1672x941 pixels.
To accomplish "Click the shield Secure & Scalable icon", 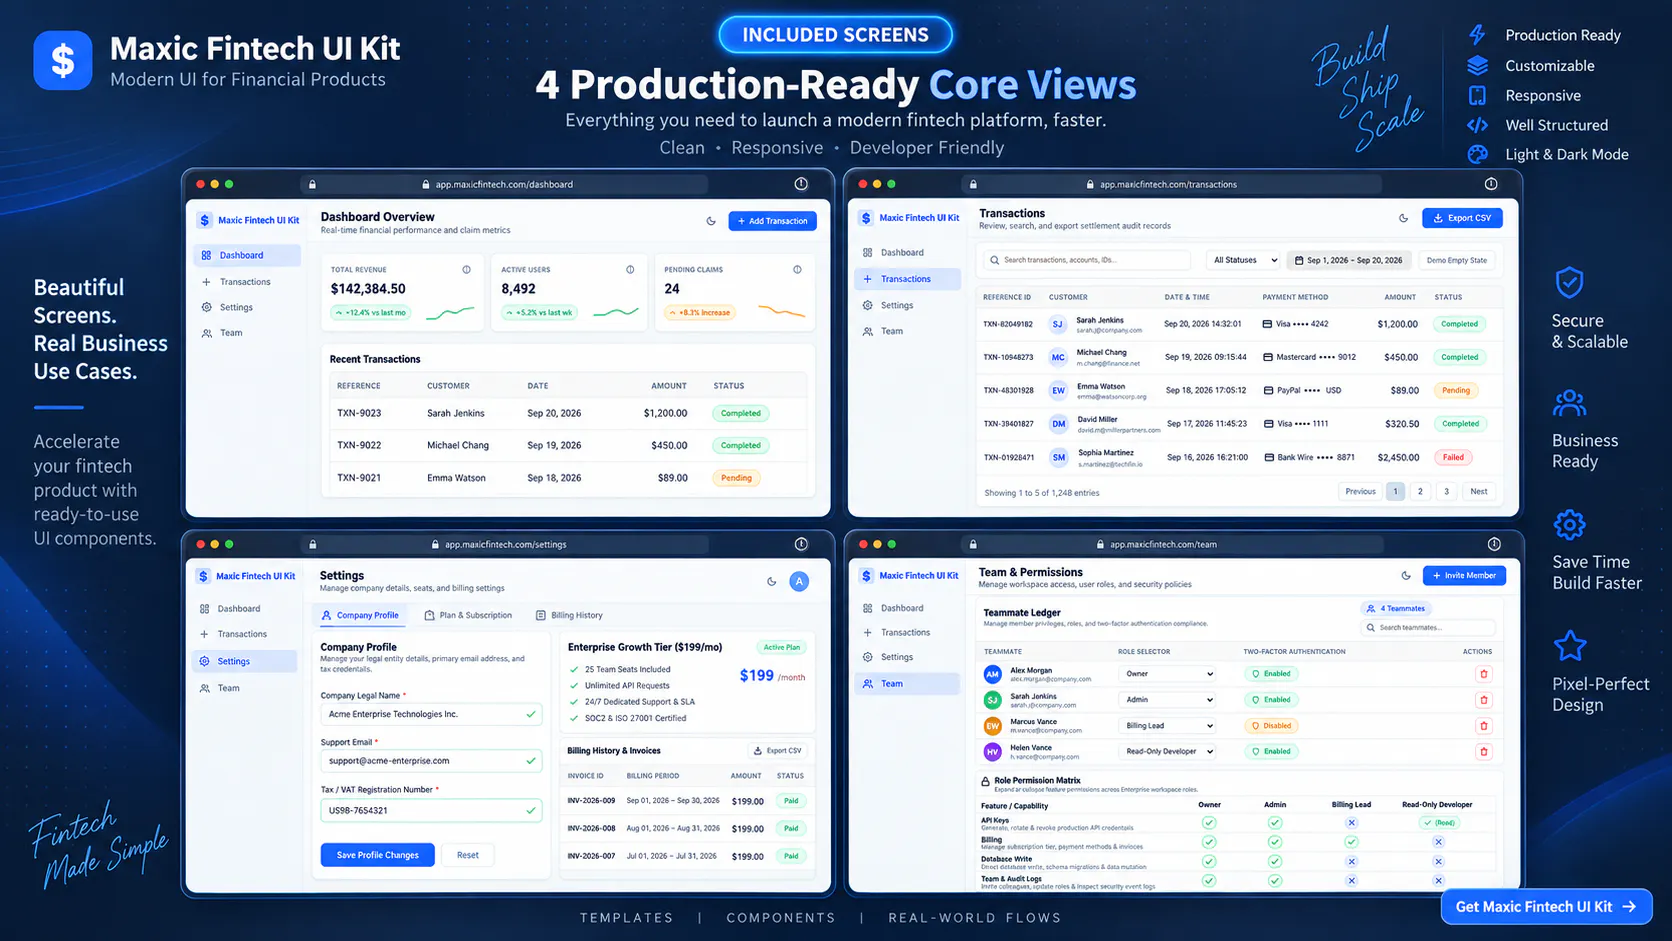I will [x=1570, y=283].
